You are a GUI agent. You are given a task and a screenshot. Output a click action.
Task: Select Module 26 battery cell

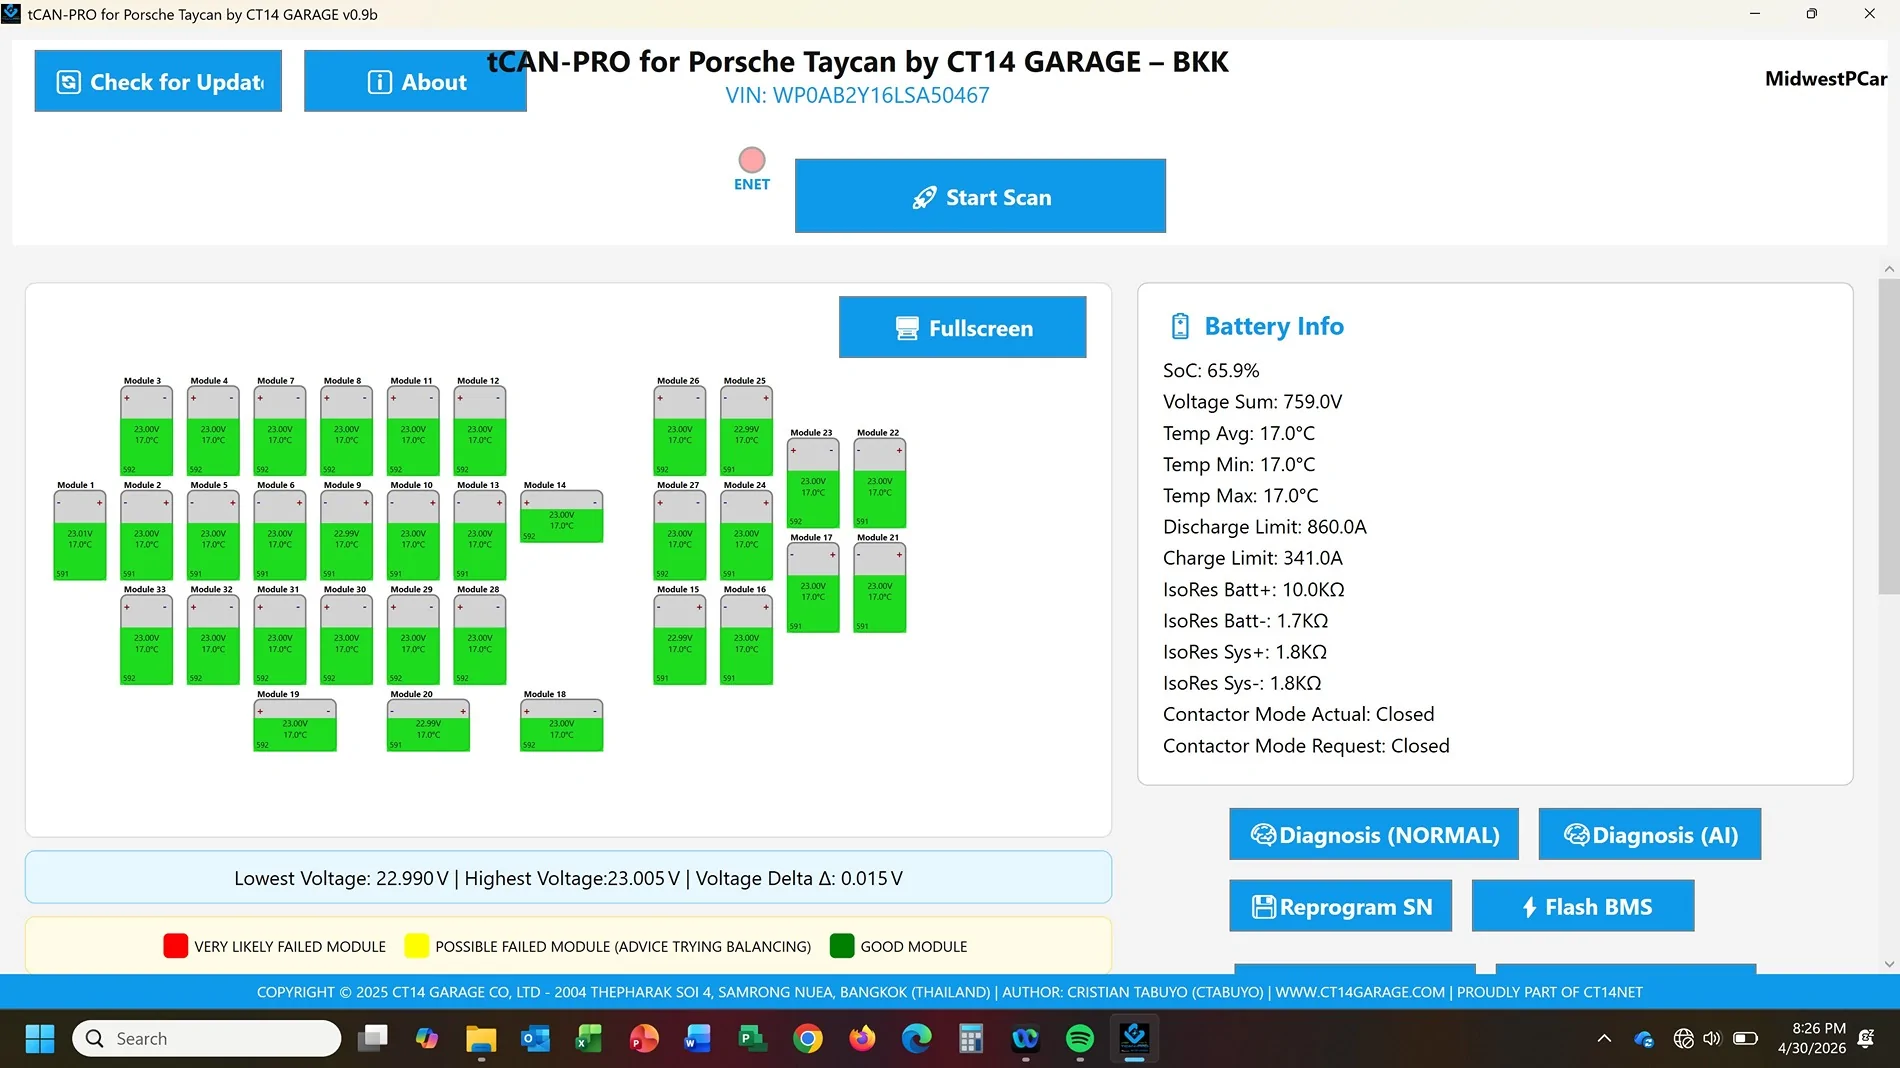tap(680, 431)
